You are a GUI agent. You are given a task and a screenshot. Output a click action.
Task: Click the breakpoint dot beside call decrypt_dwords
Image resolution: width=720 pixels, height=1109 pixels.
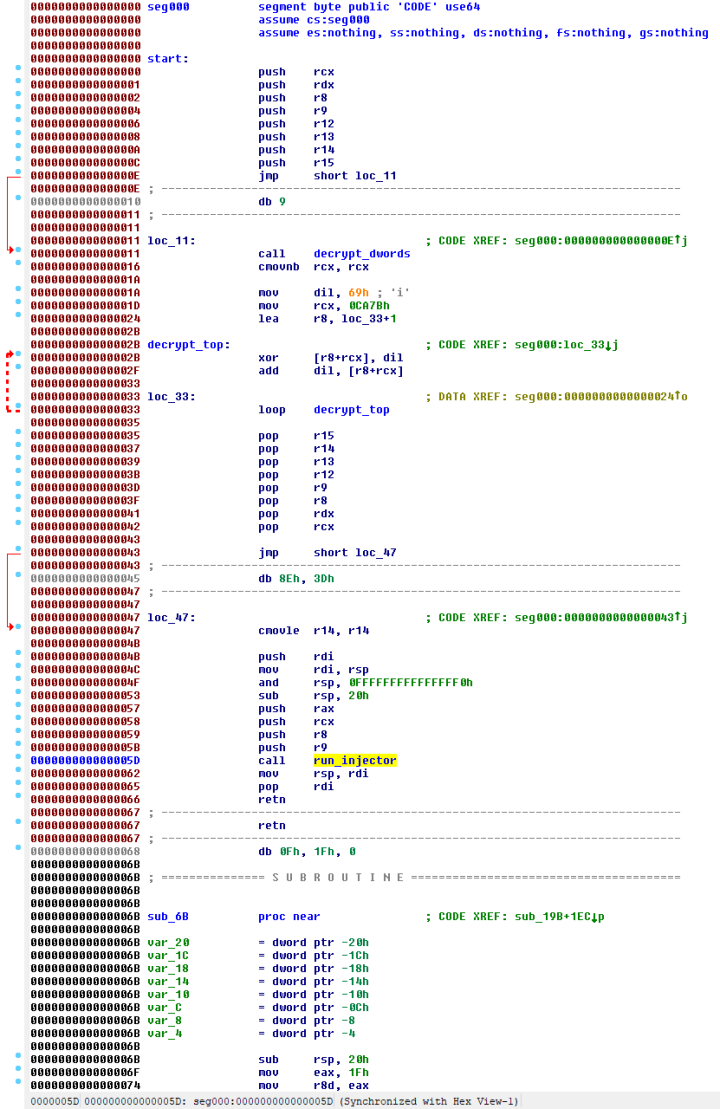click(x=18, y=254)
